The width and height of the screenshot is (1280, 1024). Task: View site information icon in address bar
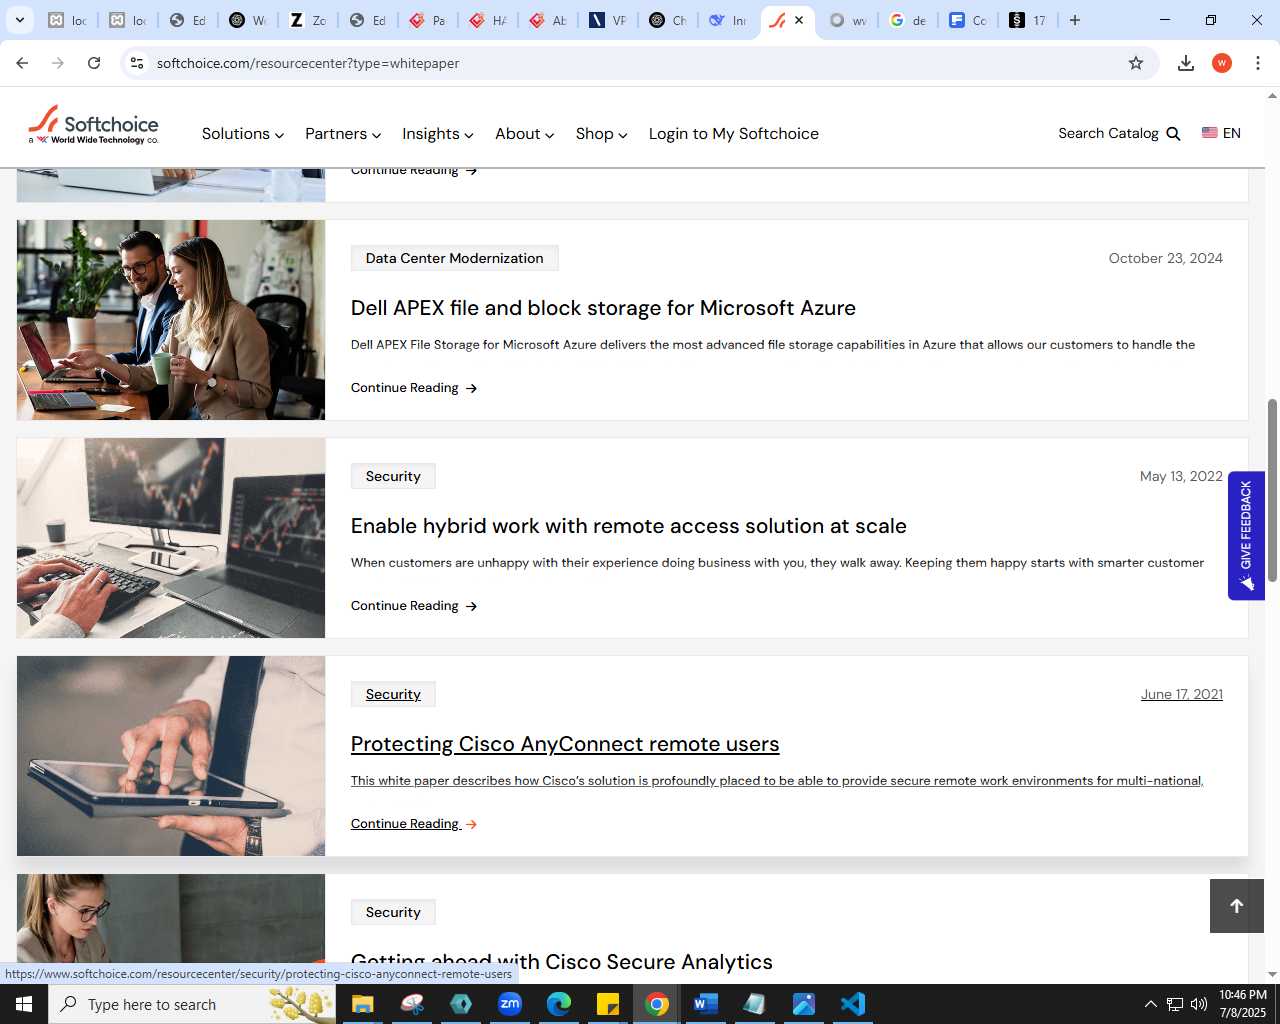[138, 63]
